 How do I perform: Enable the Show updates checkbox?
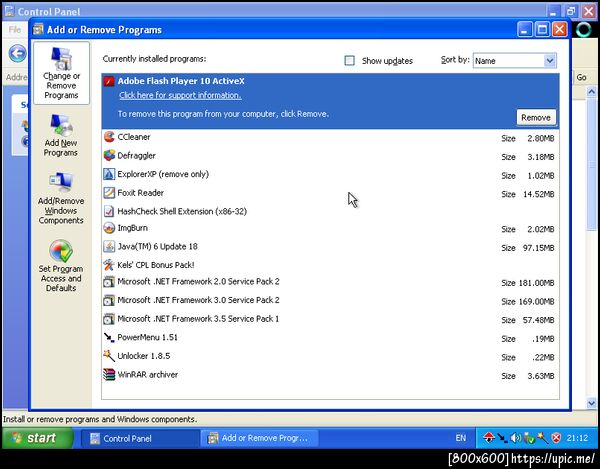pos(349,60)
